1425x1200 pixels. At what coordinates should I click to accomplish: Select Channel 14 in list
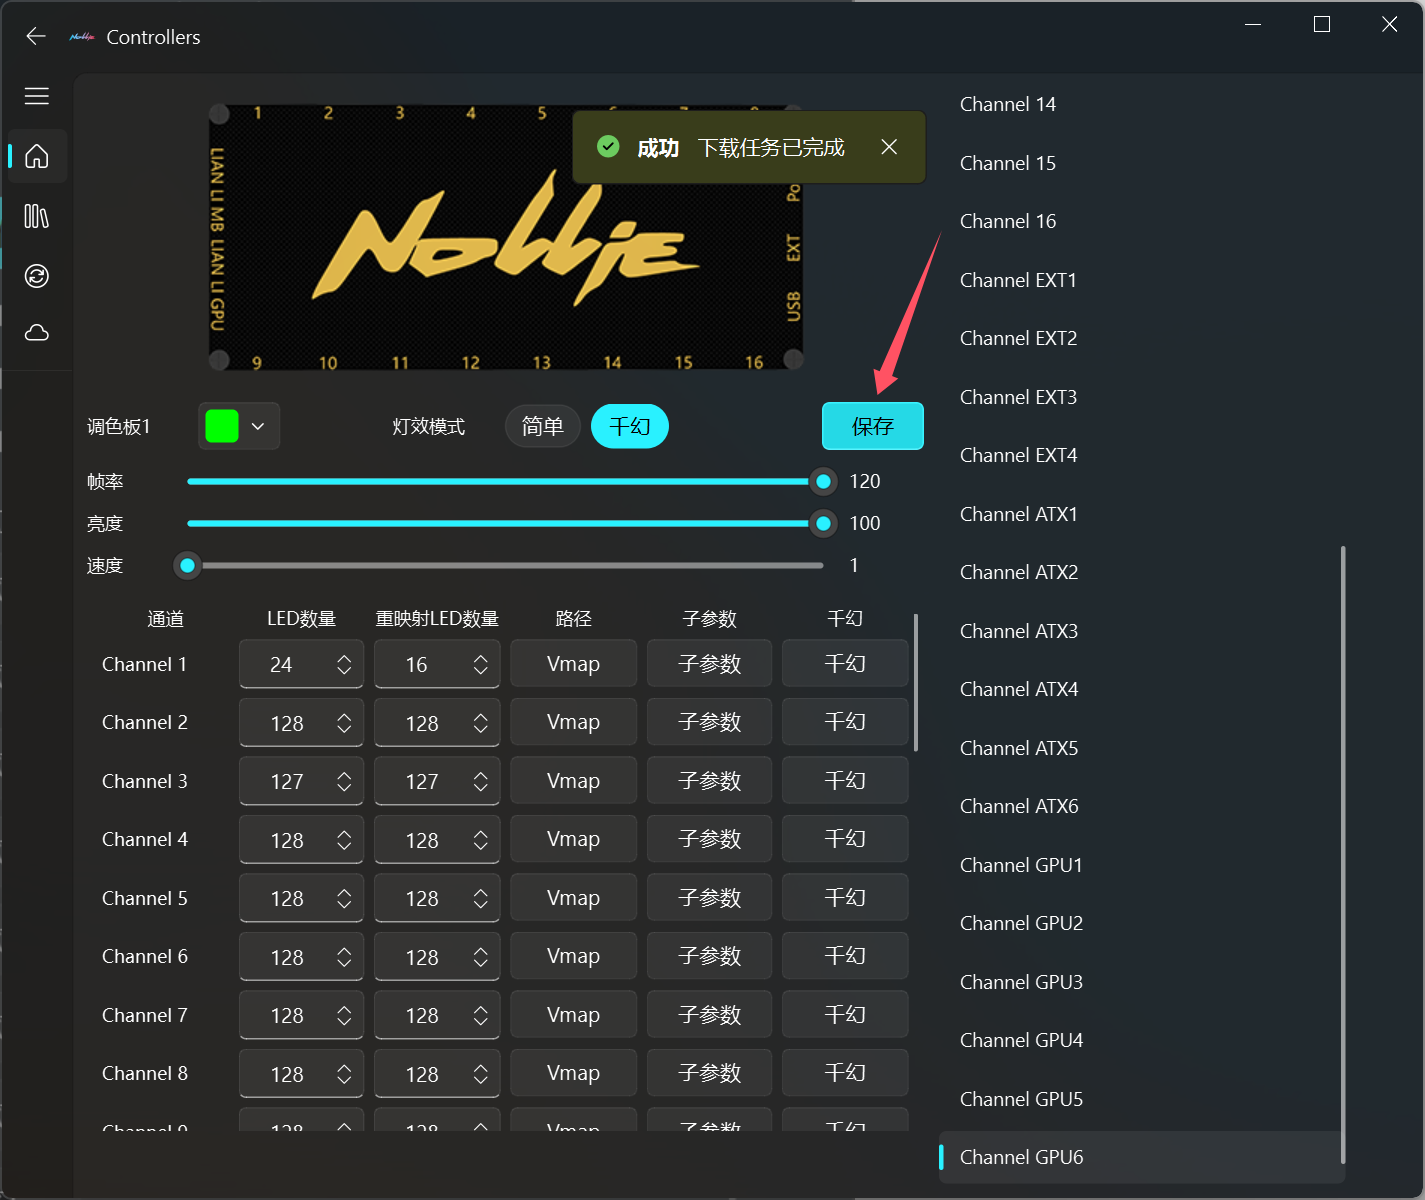[1140, 104]
